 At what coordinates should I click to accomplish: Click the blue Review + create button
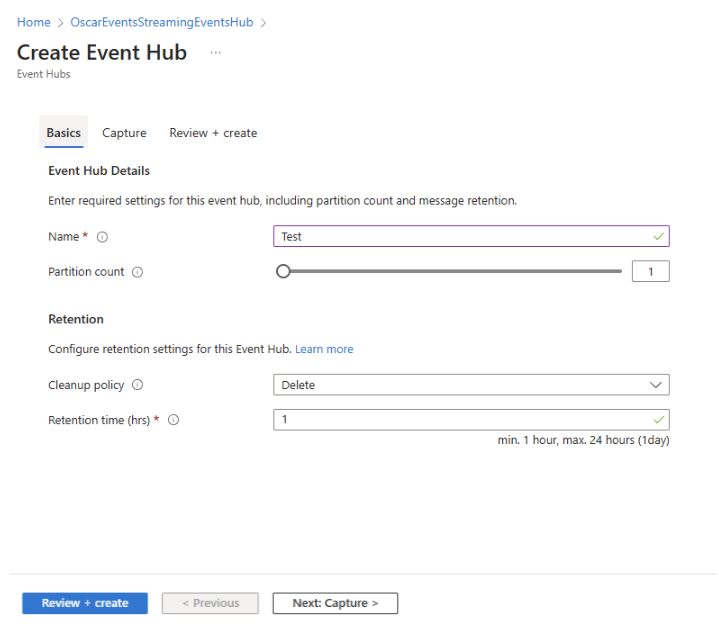coord(85,603)
